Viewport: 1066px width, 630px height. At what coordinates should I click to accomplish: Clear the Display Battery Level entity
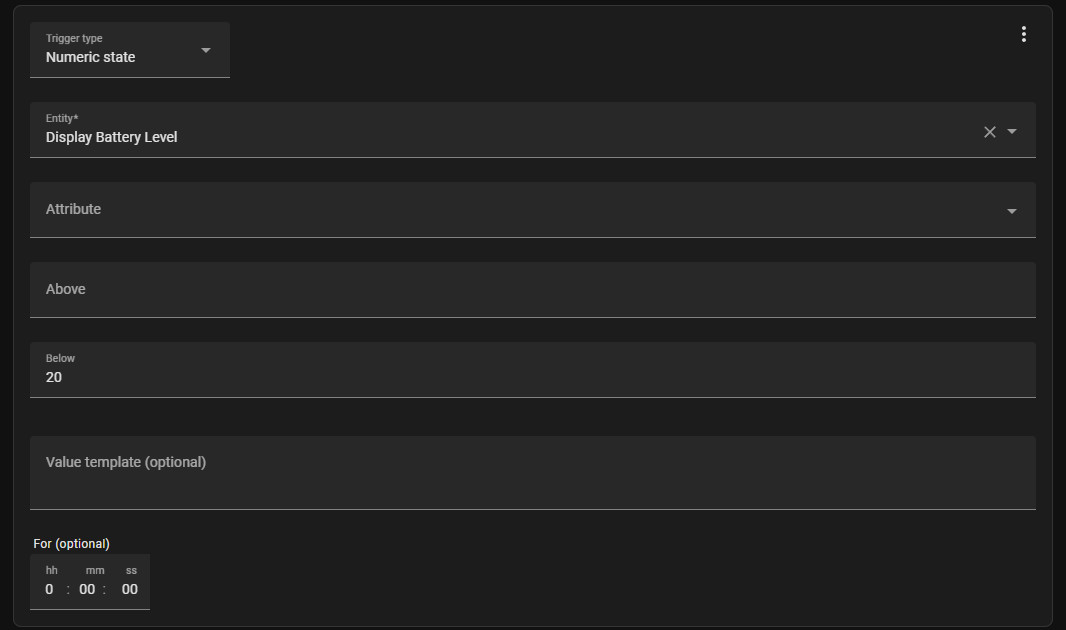(x=989, y=132)
